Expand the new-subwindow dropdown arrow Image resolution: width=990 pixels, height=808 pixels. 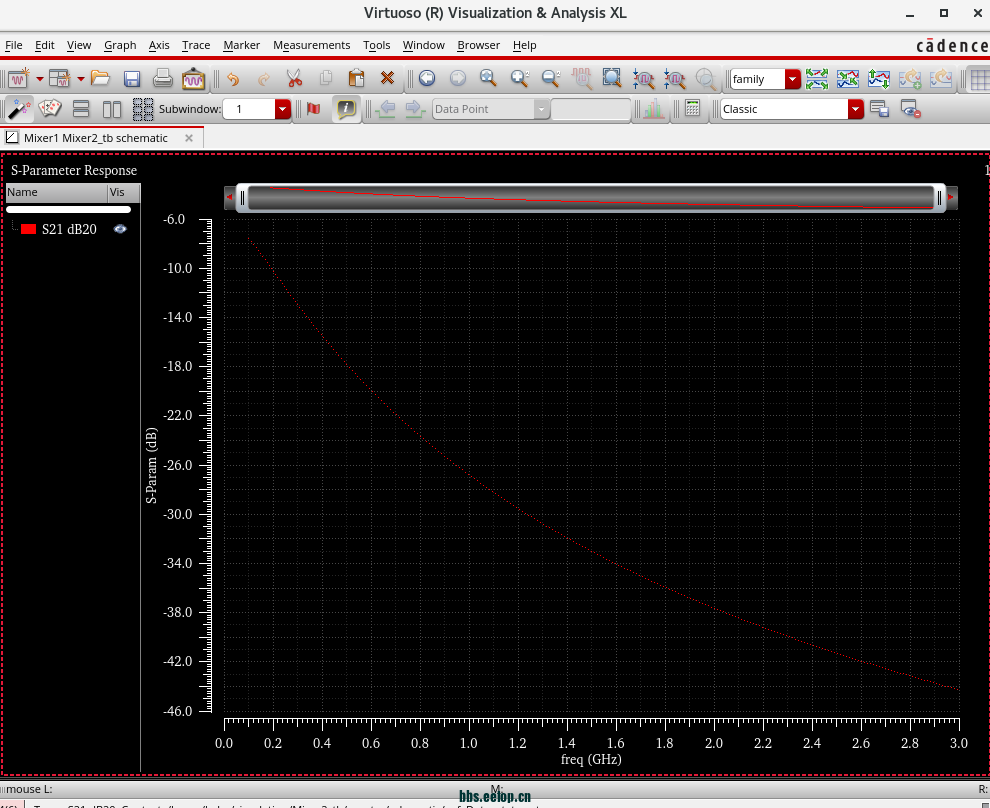coord(81,79)
